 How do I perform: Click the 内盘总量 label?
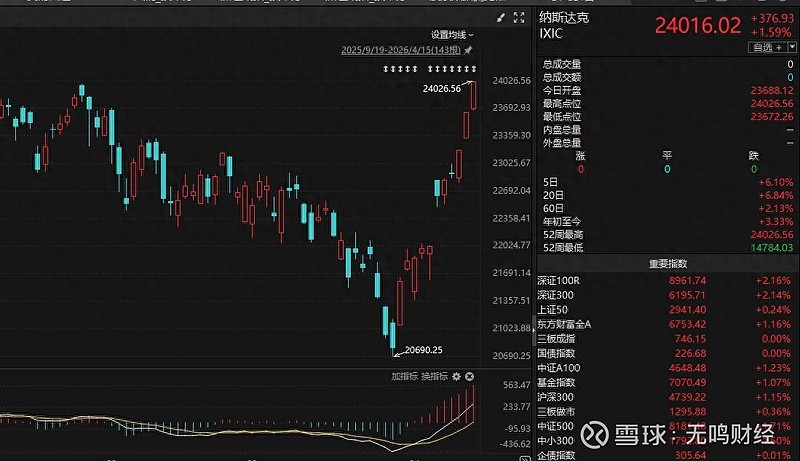pos(562,130)
